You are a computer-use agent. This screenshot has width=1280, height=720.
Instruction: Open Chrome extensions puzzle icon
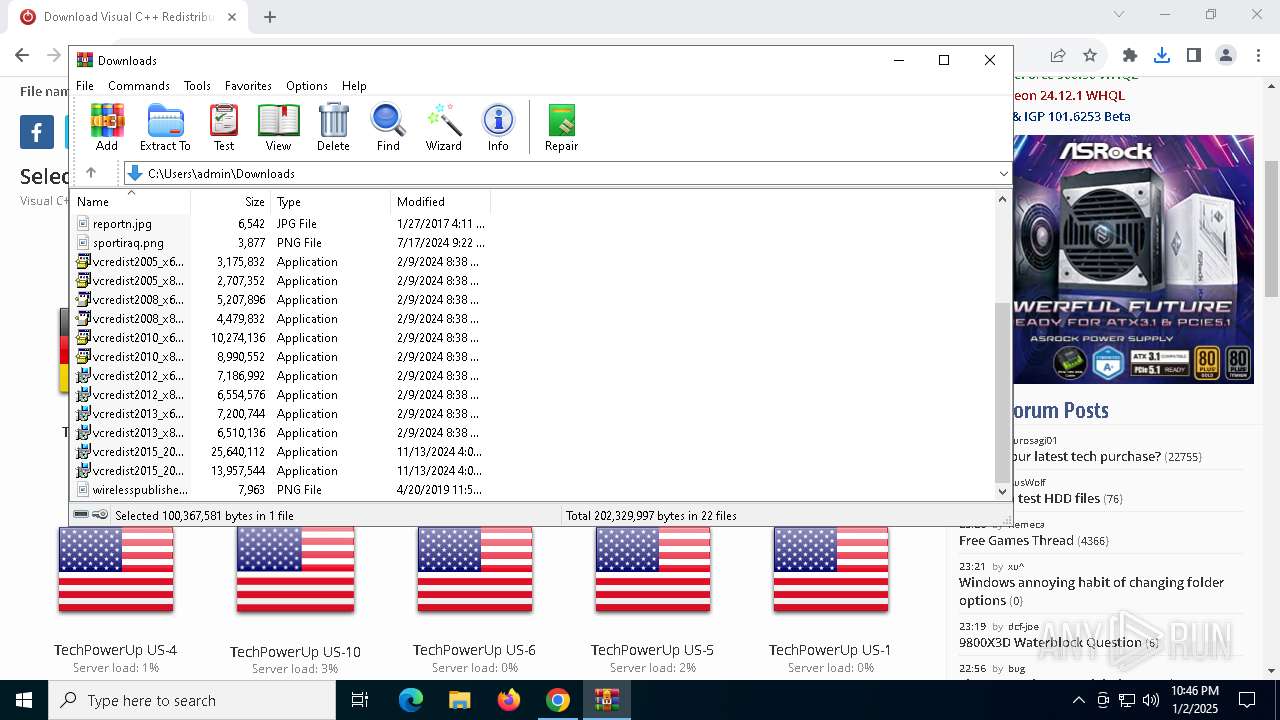click(1130, 55)
